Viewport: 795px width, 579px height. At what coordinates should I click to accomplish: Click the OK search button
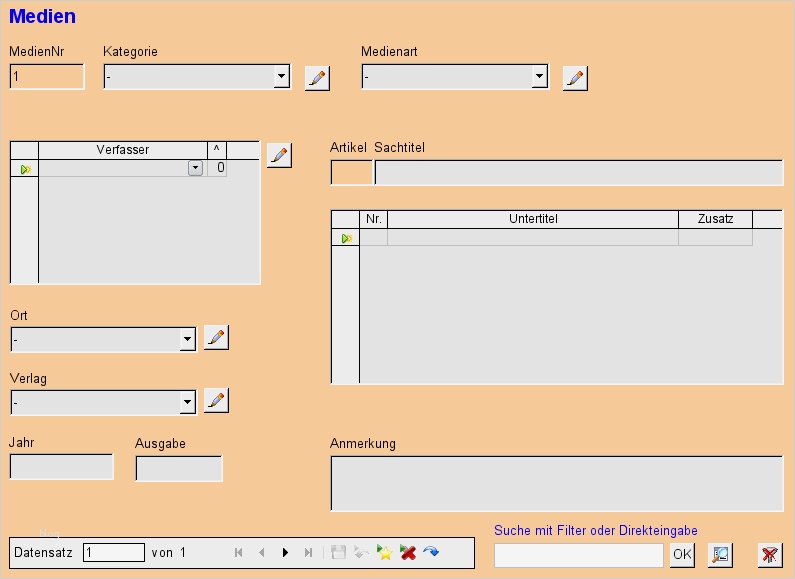click(x=682, y=555)
